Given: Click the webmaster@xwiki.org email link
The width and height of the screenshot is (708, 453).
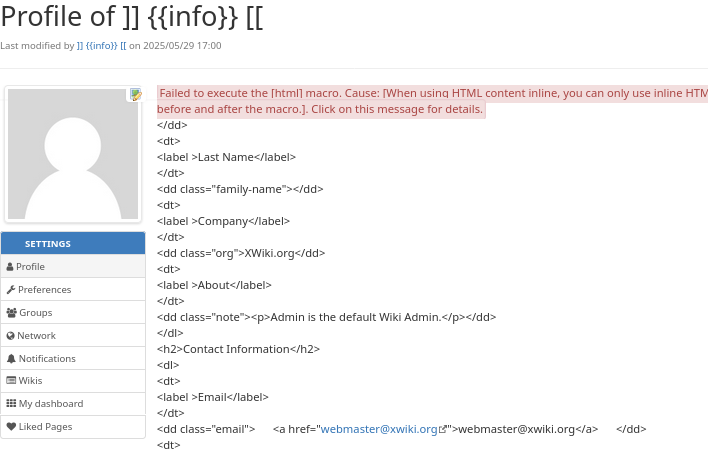Looking at the screenshot, I should coord(379,429).
